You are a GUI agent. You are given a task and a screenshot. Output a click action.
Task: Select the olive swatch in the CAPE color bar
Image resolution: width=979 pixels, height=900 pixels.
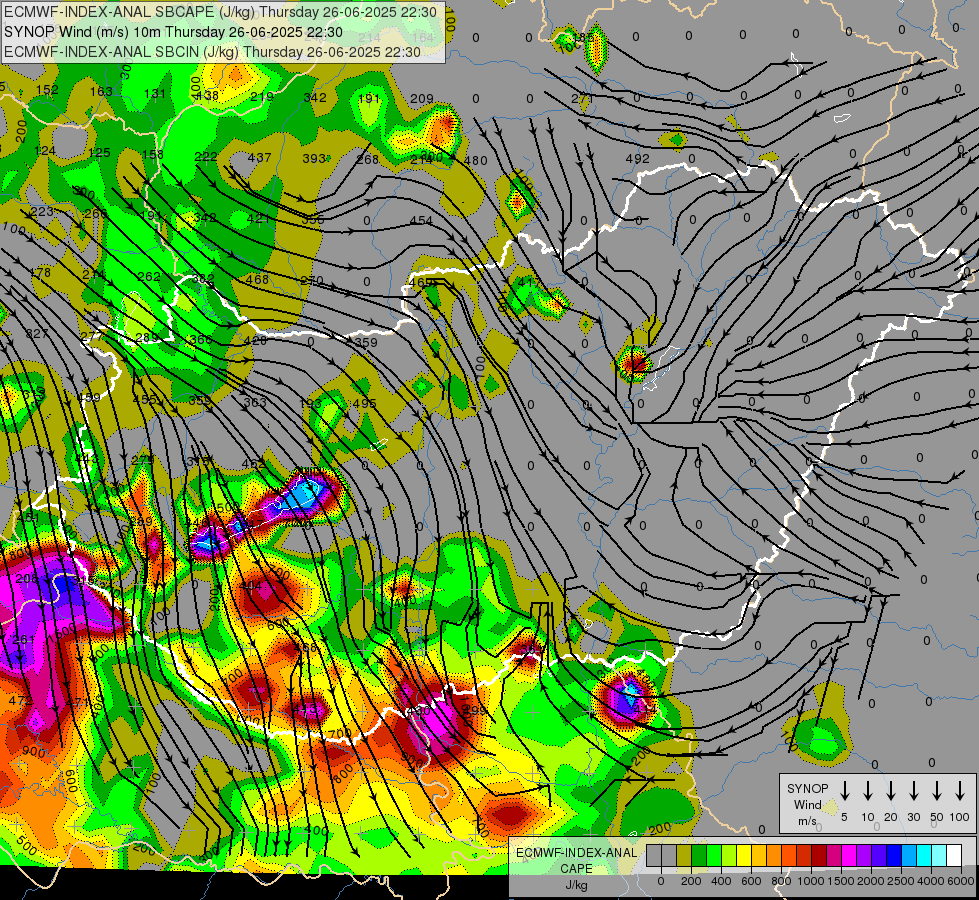click(x=684, y=856)
